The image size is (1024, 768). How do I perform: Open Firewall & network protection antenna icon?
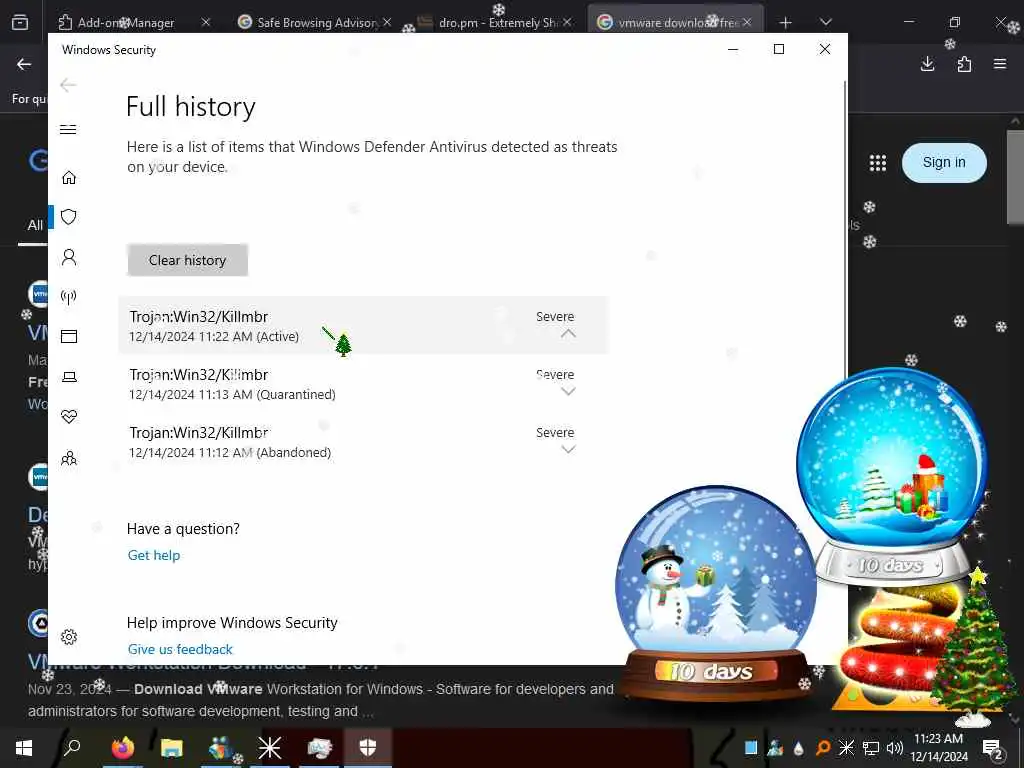point(69,297)
